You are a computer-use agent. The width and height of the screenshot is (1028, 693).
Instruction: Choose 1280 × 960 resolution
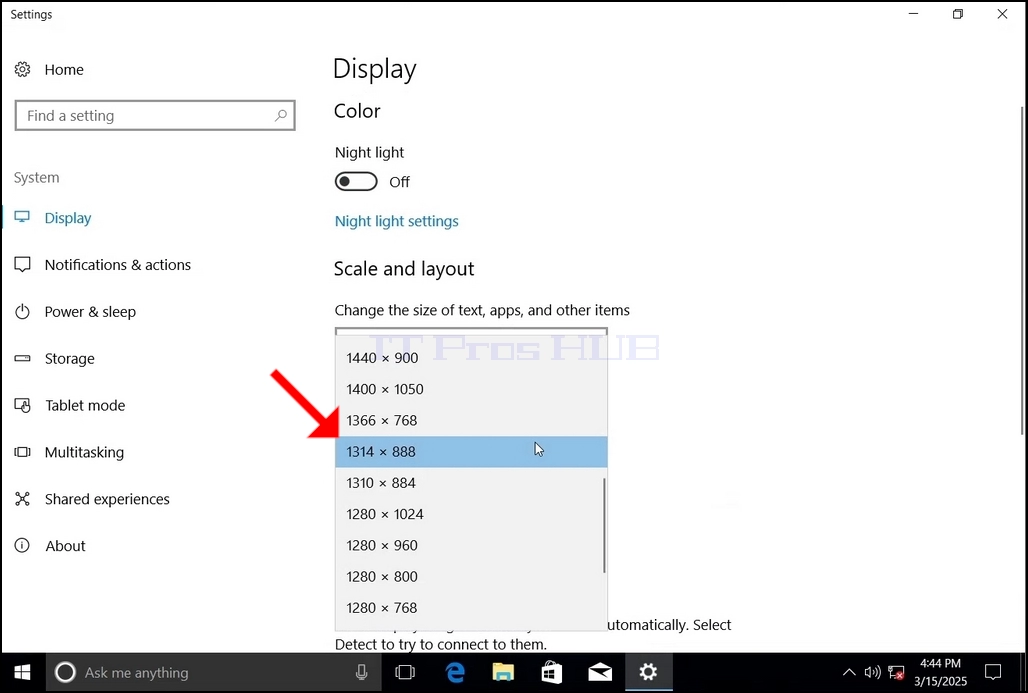tap(471, 545)
